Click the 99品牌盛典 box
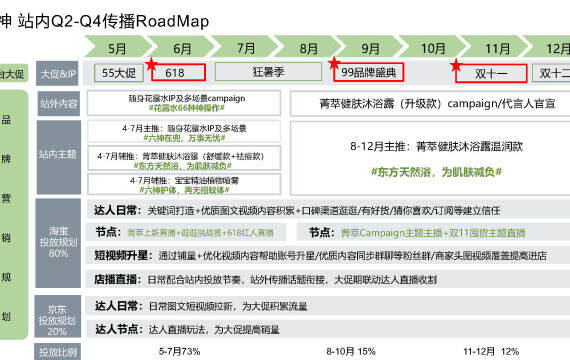570x360 pixels. point(368,72)
